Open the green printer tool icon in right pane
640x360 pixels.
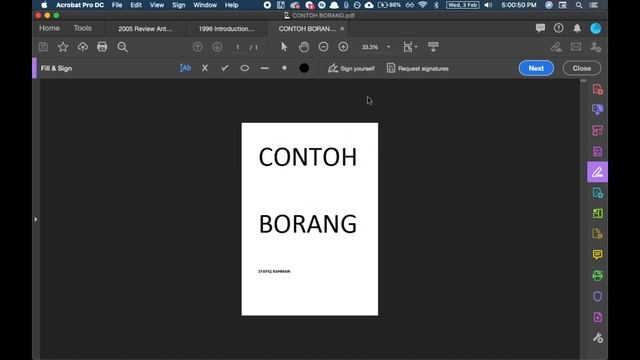[598, 276]
